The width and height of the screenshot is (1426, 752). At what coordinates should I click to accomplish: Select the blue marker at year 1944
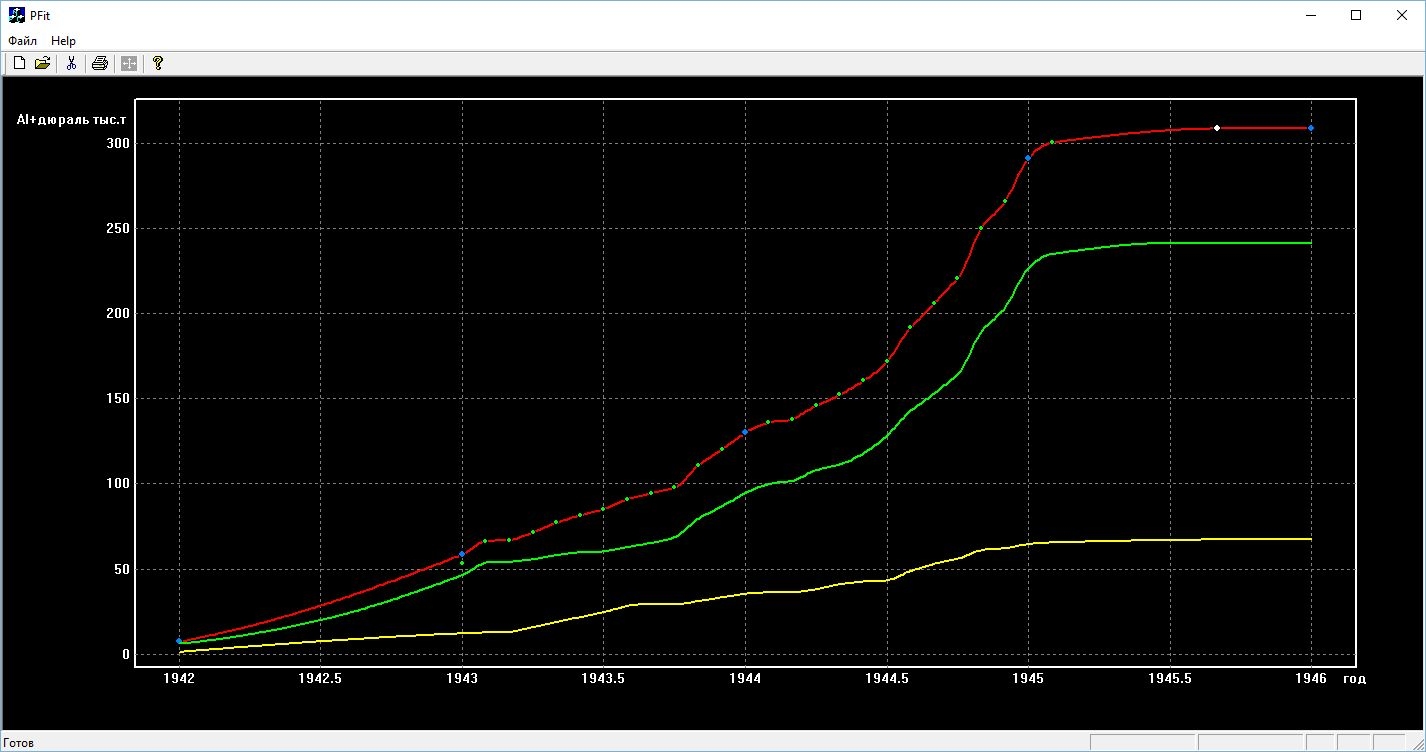pyautogui.click(x=745, y=432)
